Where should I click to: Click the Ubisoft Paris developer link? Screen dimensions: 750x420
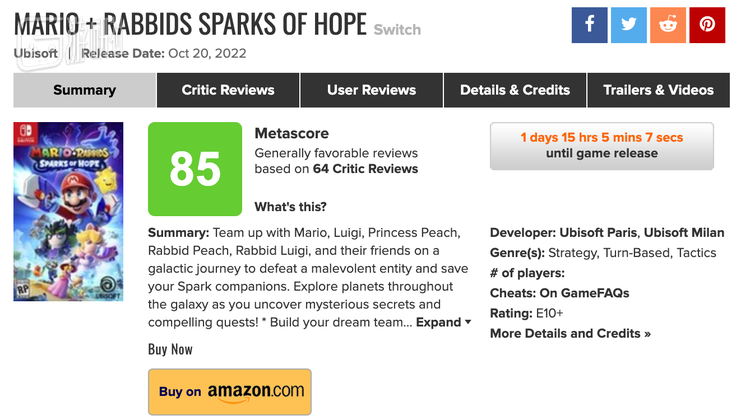[x=598, y=233]
